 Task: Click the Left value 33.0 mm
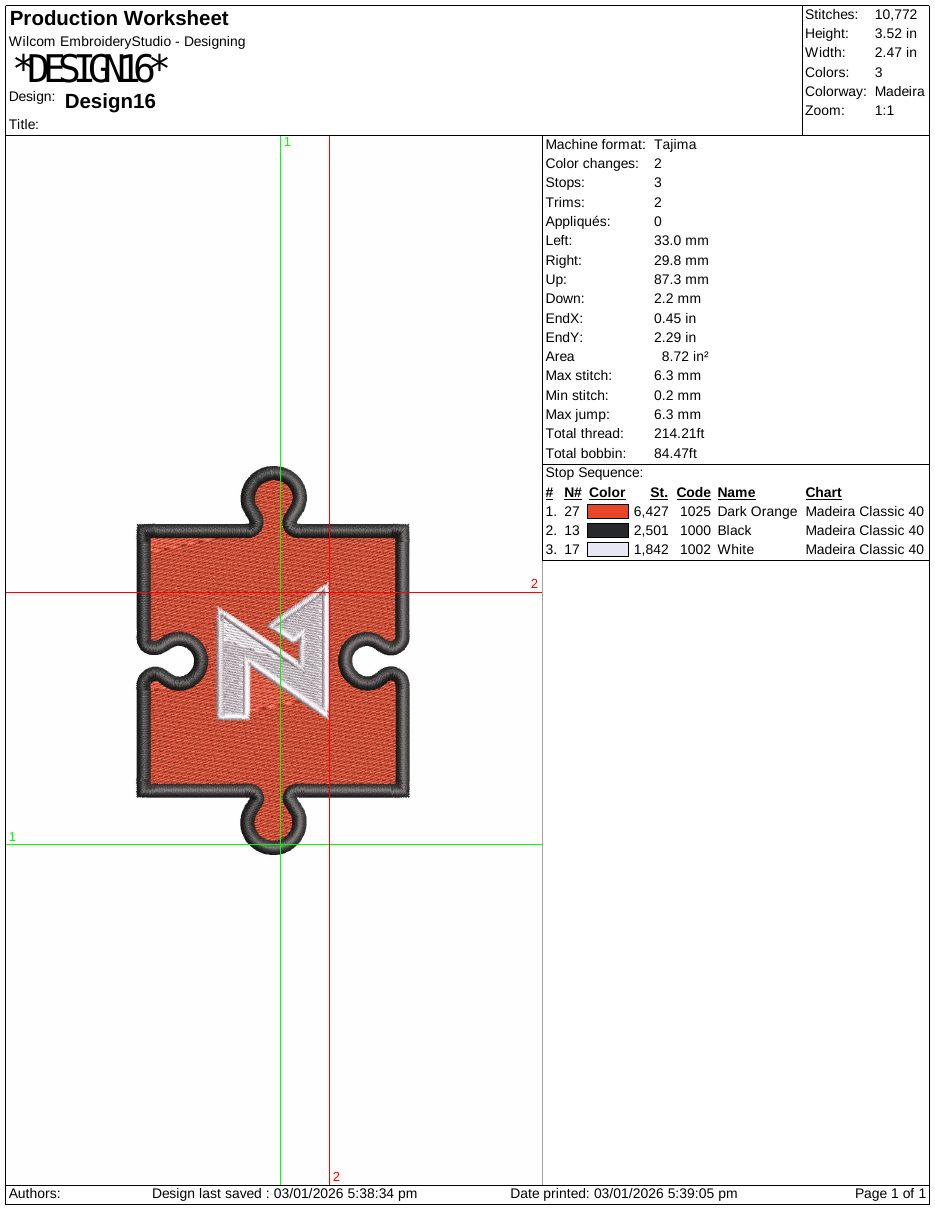[x=681, y=241]
